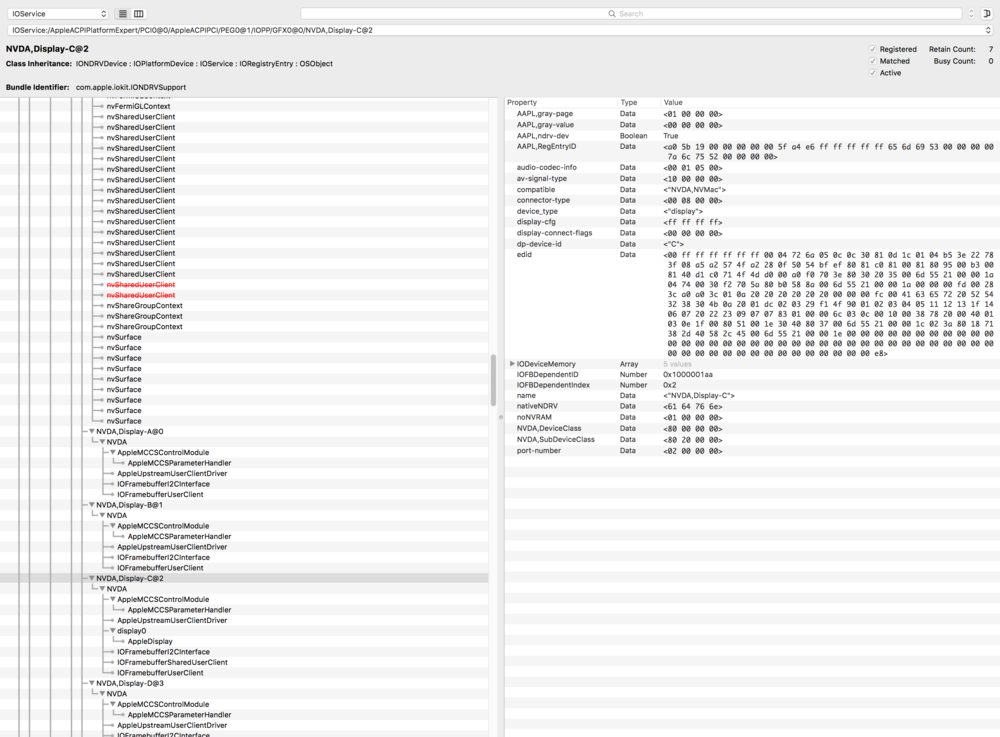Image resolution: width=1000 pixels, height=737 pixels.
Task: Expand the IODeviceMemory array property
Action: (511, 364)
